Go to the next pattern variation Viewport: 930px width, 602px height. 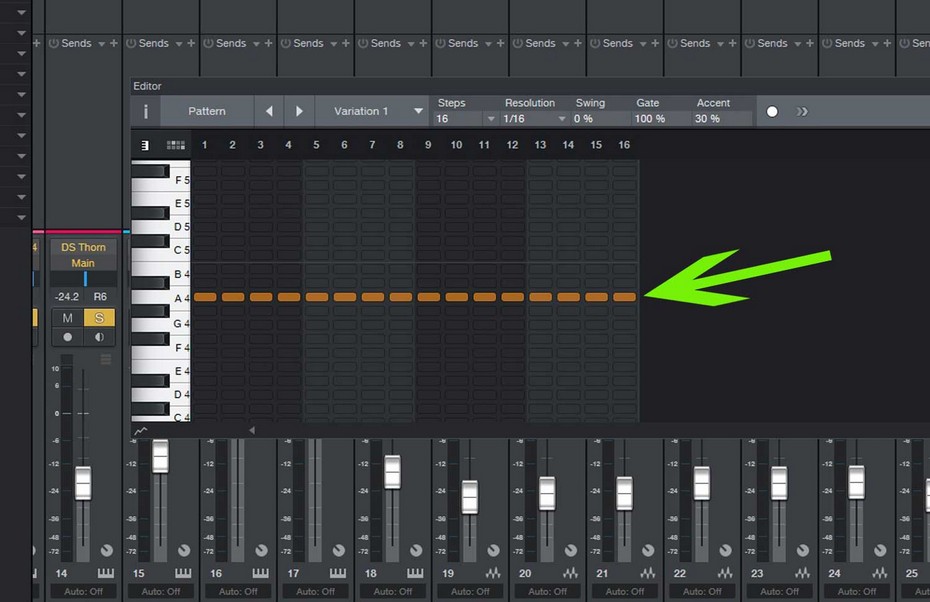tap(299, 111)
